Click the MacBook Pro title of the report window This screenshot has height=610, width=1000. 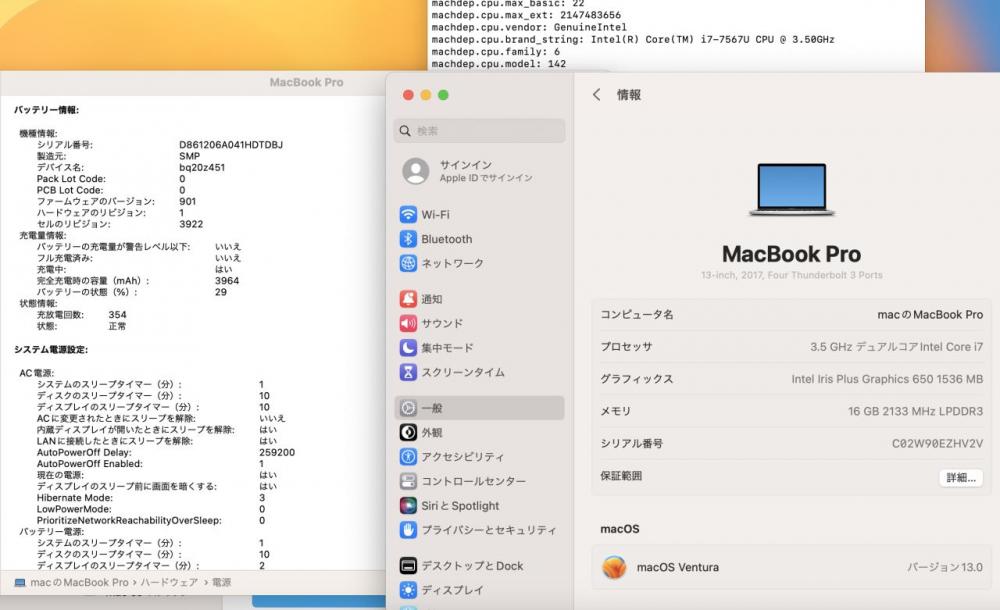pyautogui.click(x=306, y=82)
